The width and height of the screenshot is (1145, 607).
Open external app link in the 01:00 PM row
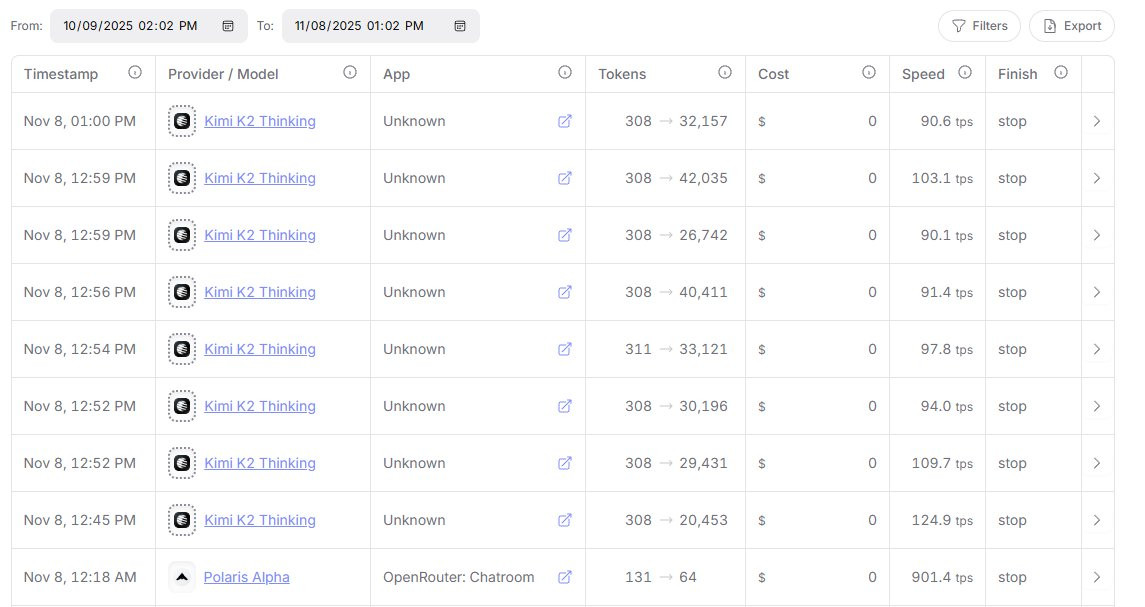click(x=565, y=121)
